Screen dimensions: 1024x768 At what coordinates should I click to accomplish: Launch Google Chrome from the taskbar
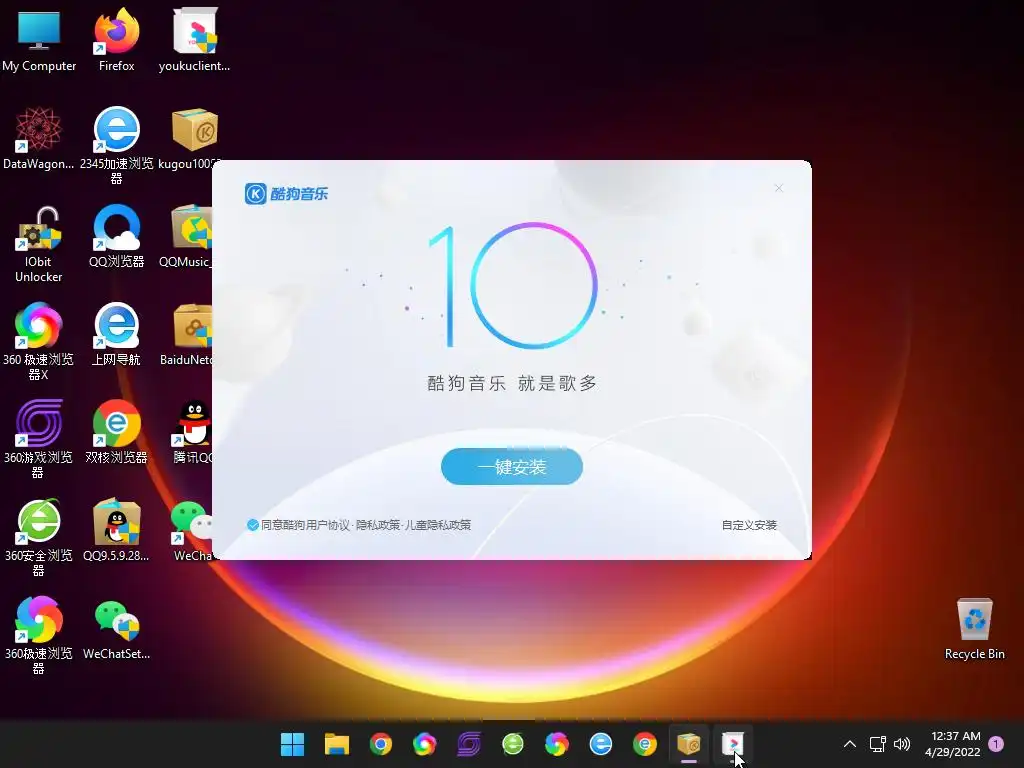coord(381,744)
